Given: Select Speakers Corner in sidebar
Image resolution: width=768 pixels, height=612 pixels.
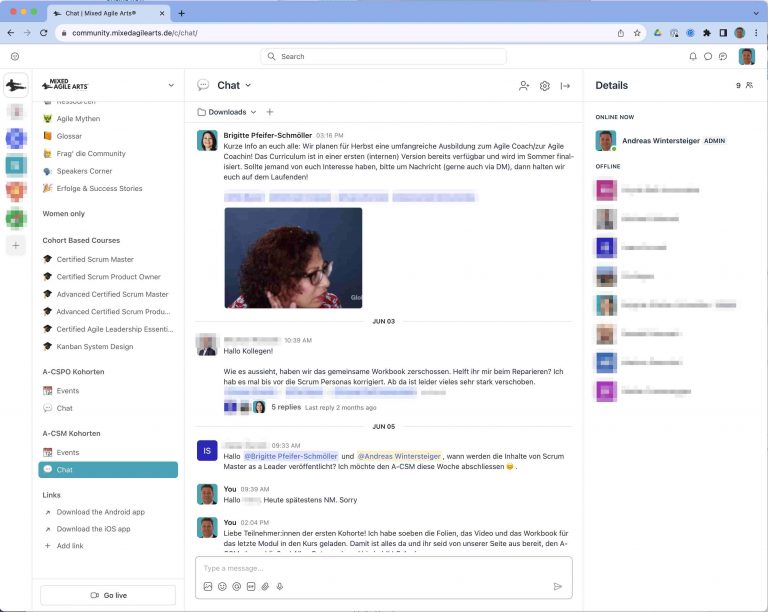Looking at the screenshot, I should (x=84, y=171).
